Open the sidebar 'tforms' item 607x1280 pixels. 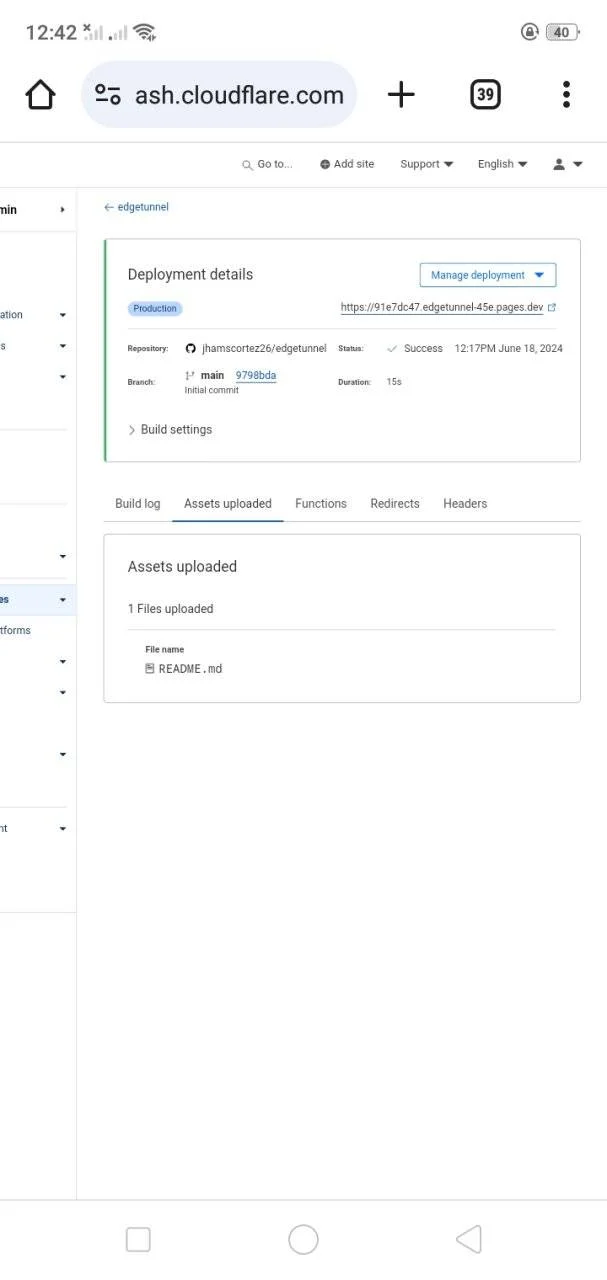16,630
